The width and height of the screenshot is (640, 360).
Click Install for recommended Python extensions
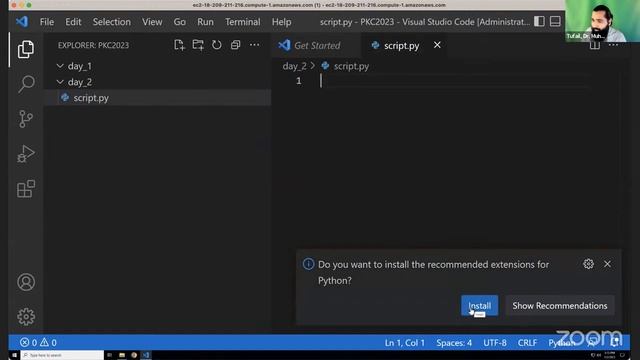coord(480,306)
